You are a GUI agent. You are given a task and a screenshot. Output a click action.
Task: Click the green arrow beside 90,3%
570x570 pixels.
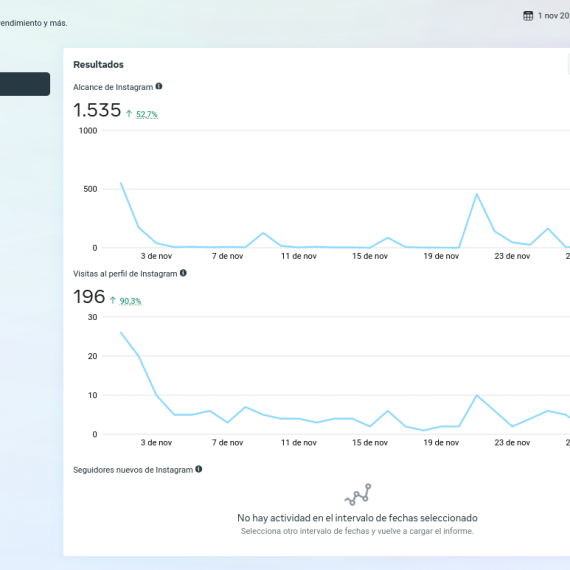click(113, 300)
